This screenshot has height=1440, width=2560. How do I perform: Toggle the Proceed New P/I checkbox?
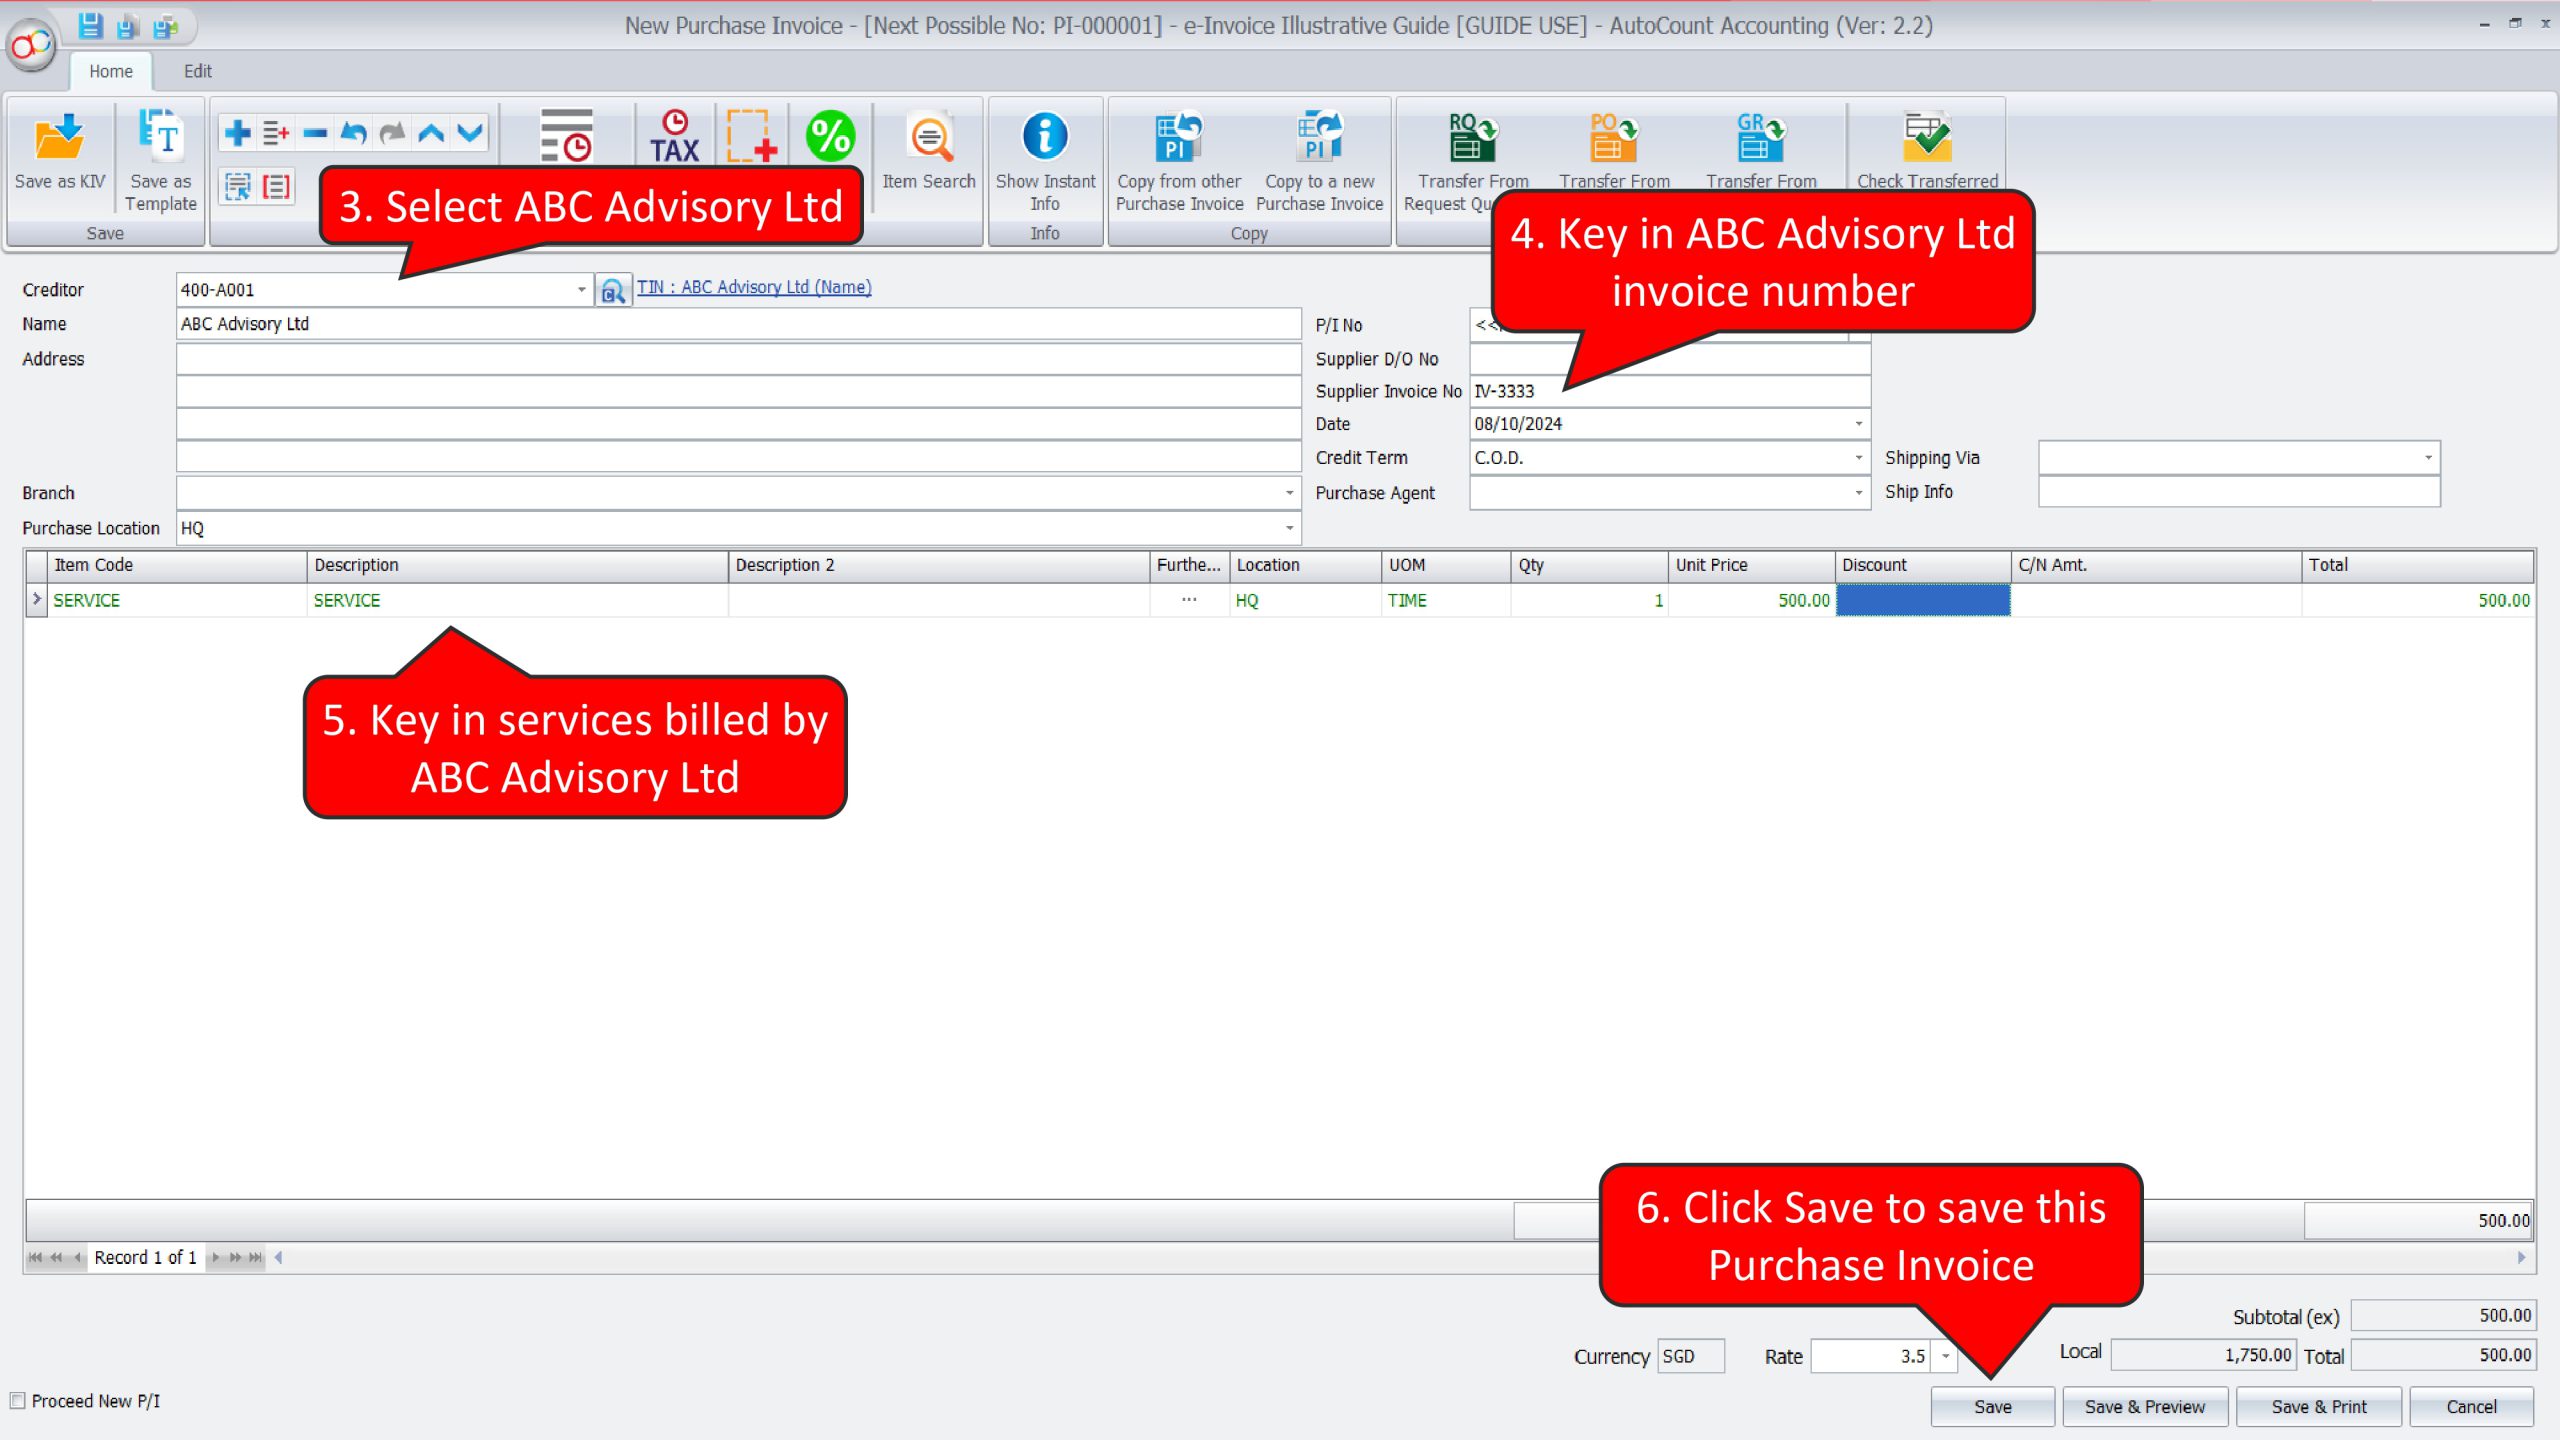coord(17,1401)
